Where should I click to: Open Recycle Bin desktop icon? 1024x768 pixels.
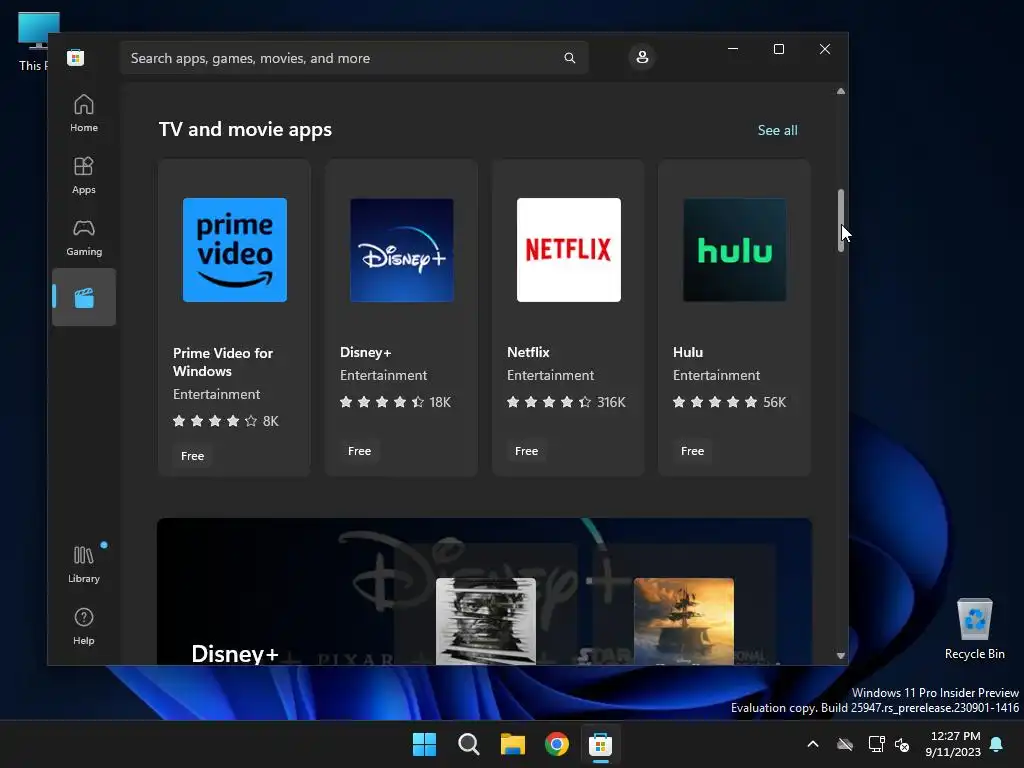pos(974,629)
